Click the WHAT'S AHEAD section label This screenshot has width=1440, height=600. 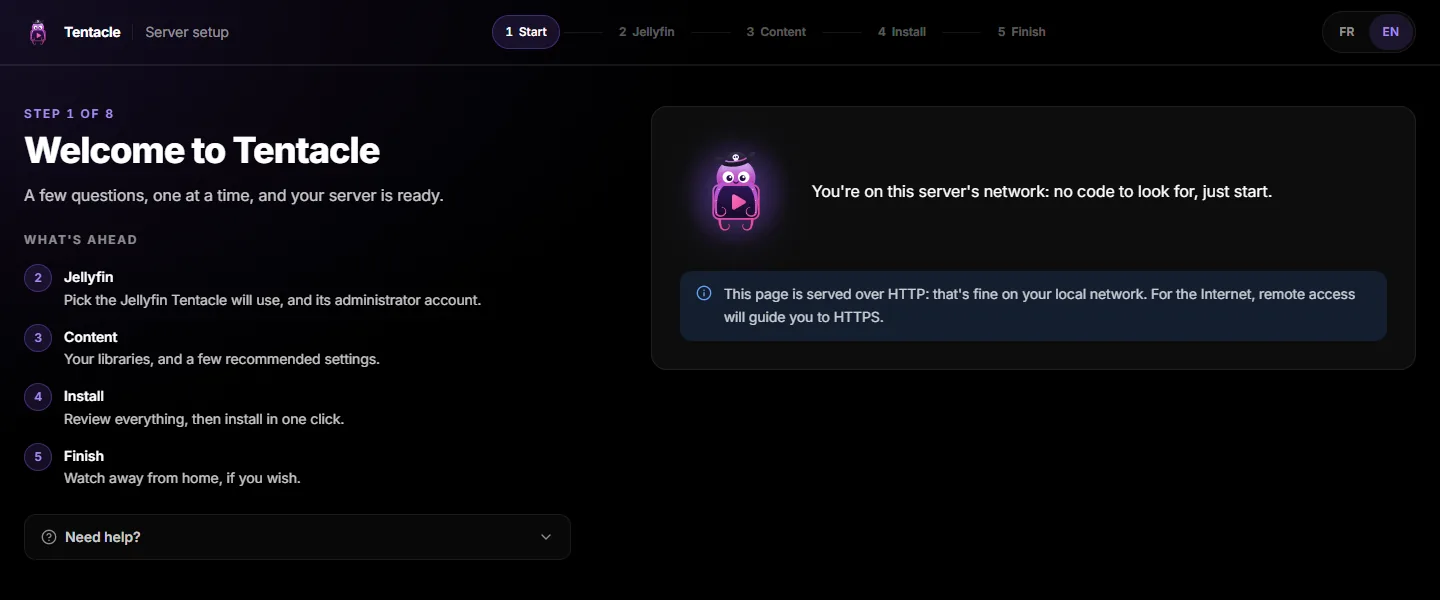click(x=81, y=240)
